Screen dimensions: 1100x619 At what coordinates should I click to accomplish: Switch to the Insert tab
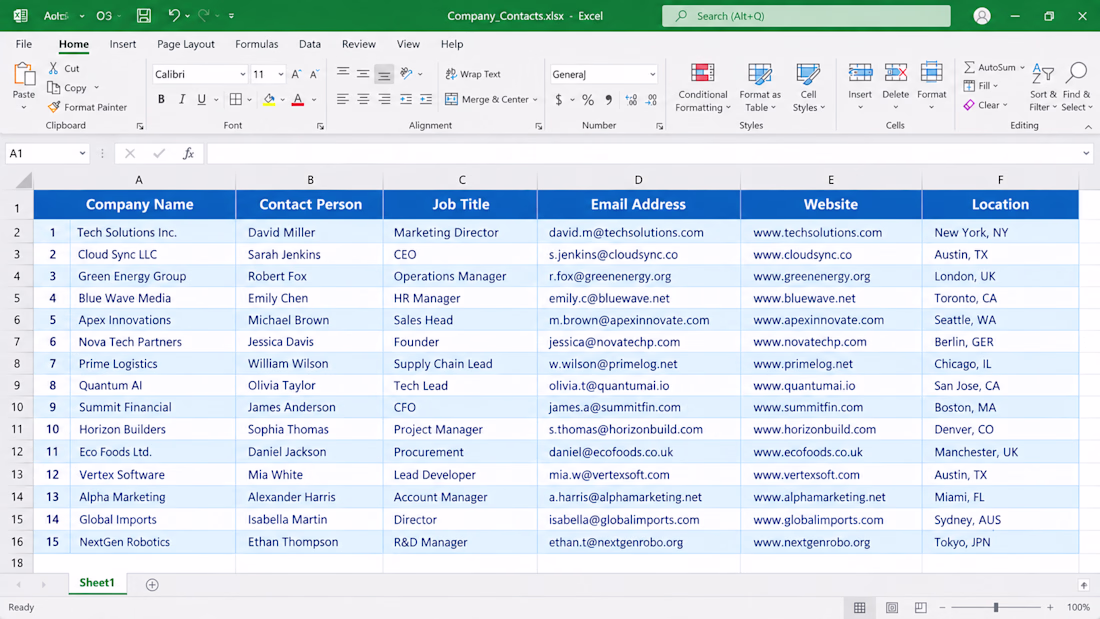(x=123, y=44)
